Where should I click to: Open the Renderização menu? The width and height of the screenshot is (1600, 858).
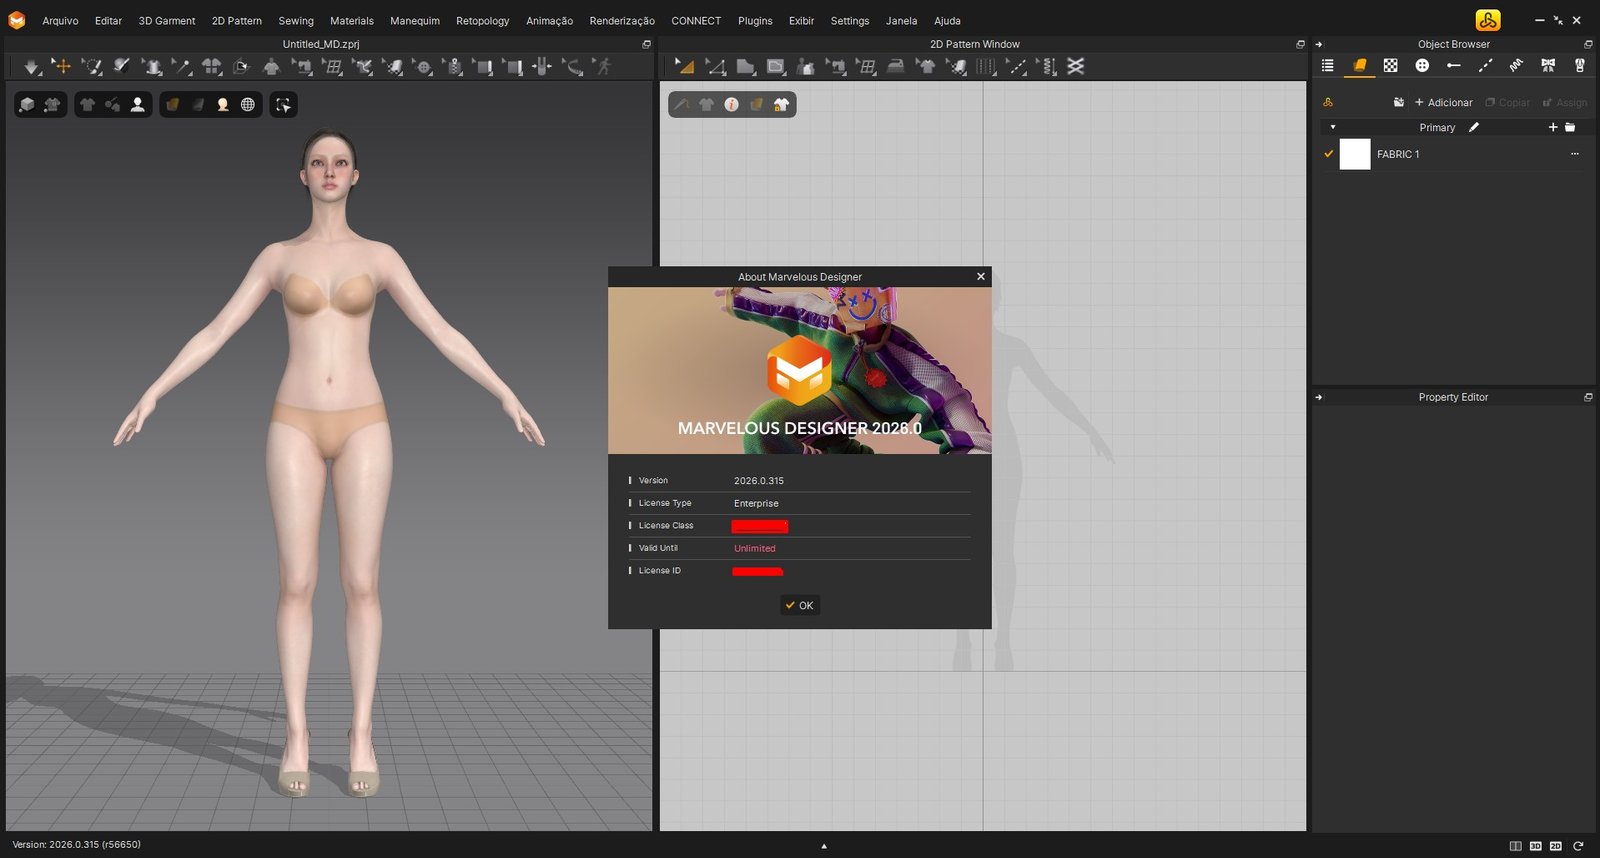click(x=622, y=20)
